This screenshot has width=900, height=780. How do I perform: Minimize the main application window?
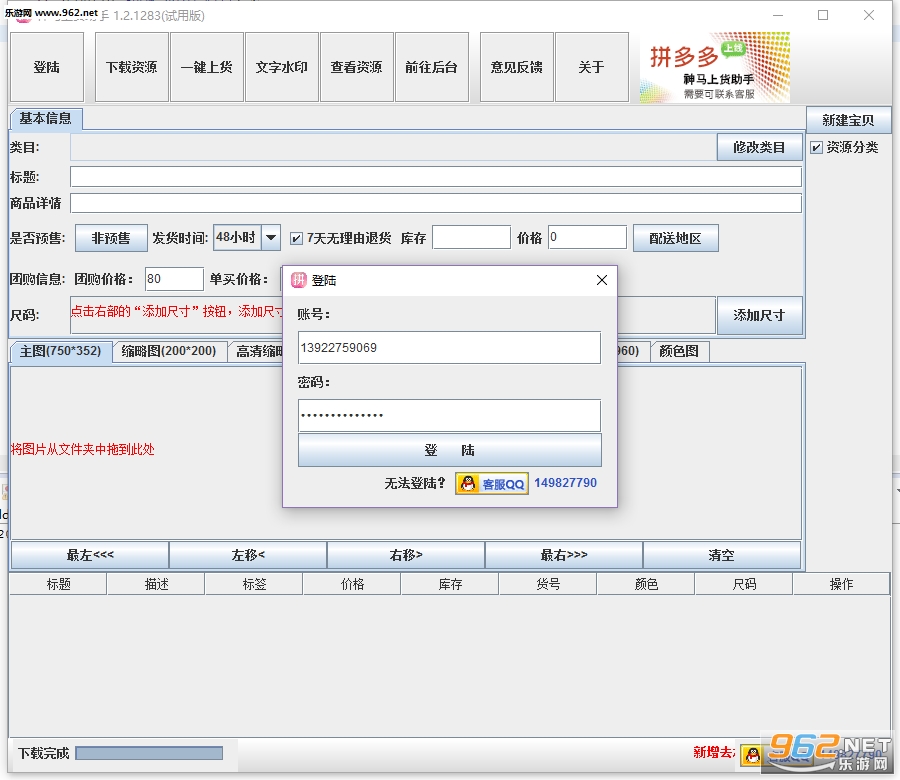[778, 15]
